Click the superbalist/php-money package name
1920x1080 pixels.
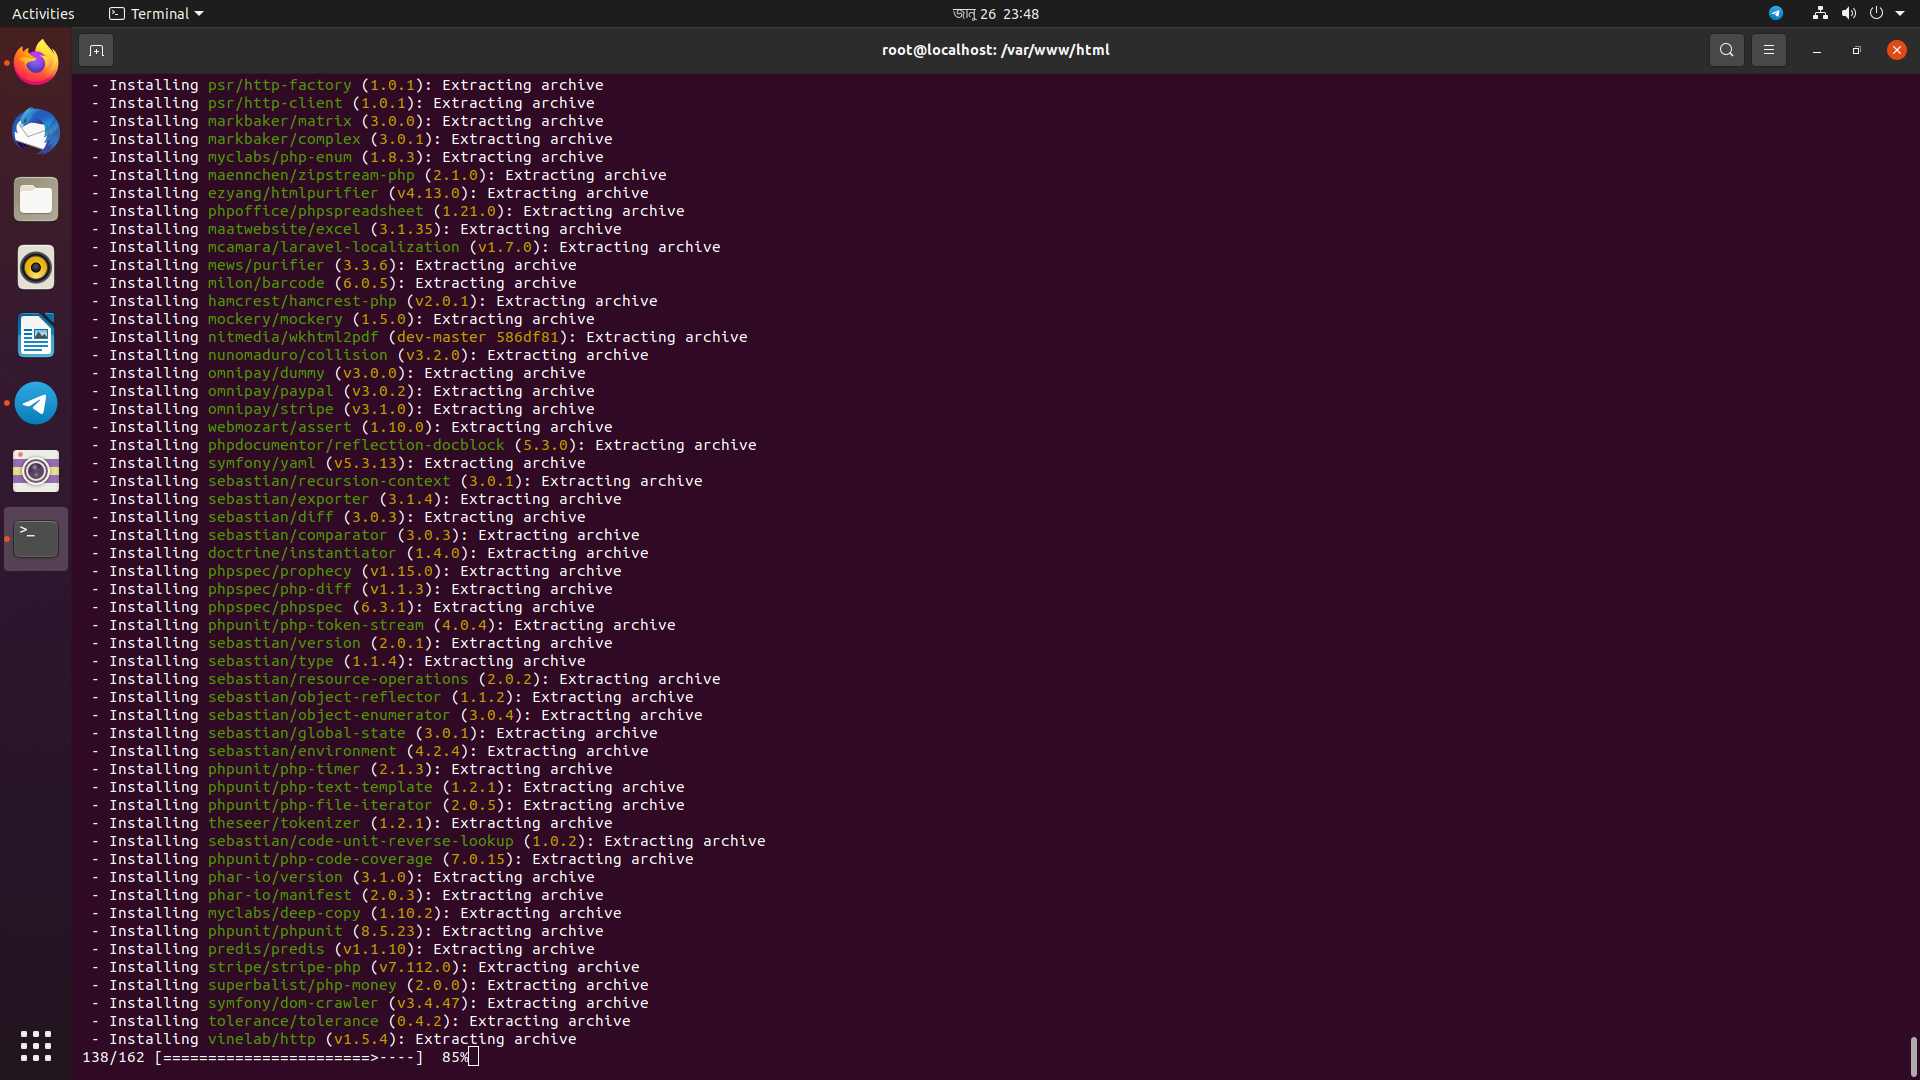[x=302, y=985]
